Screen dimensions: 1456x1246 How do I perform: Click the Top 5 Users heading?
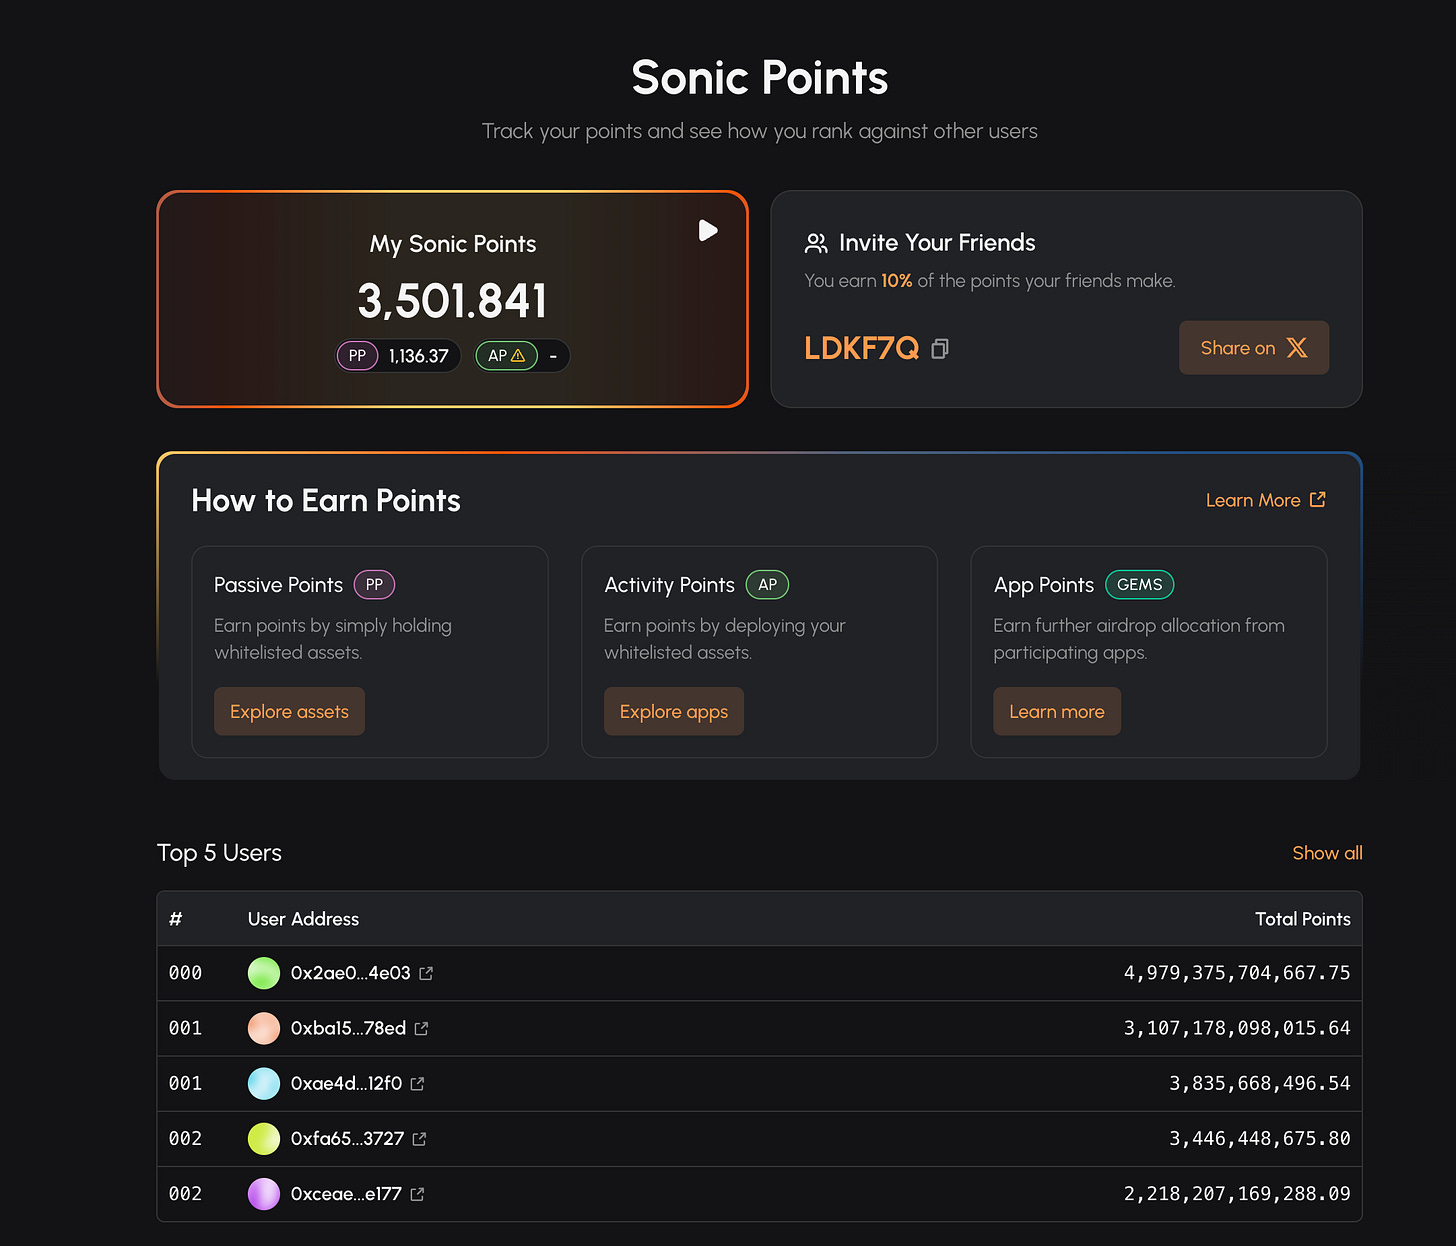point(219,853)
